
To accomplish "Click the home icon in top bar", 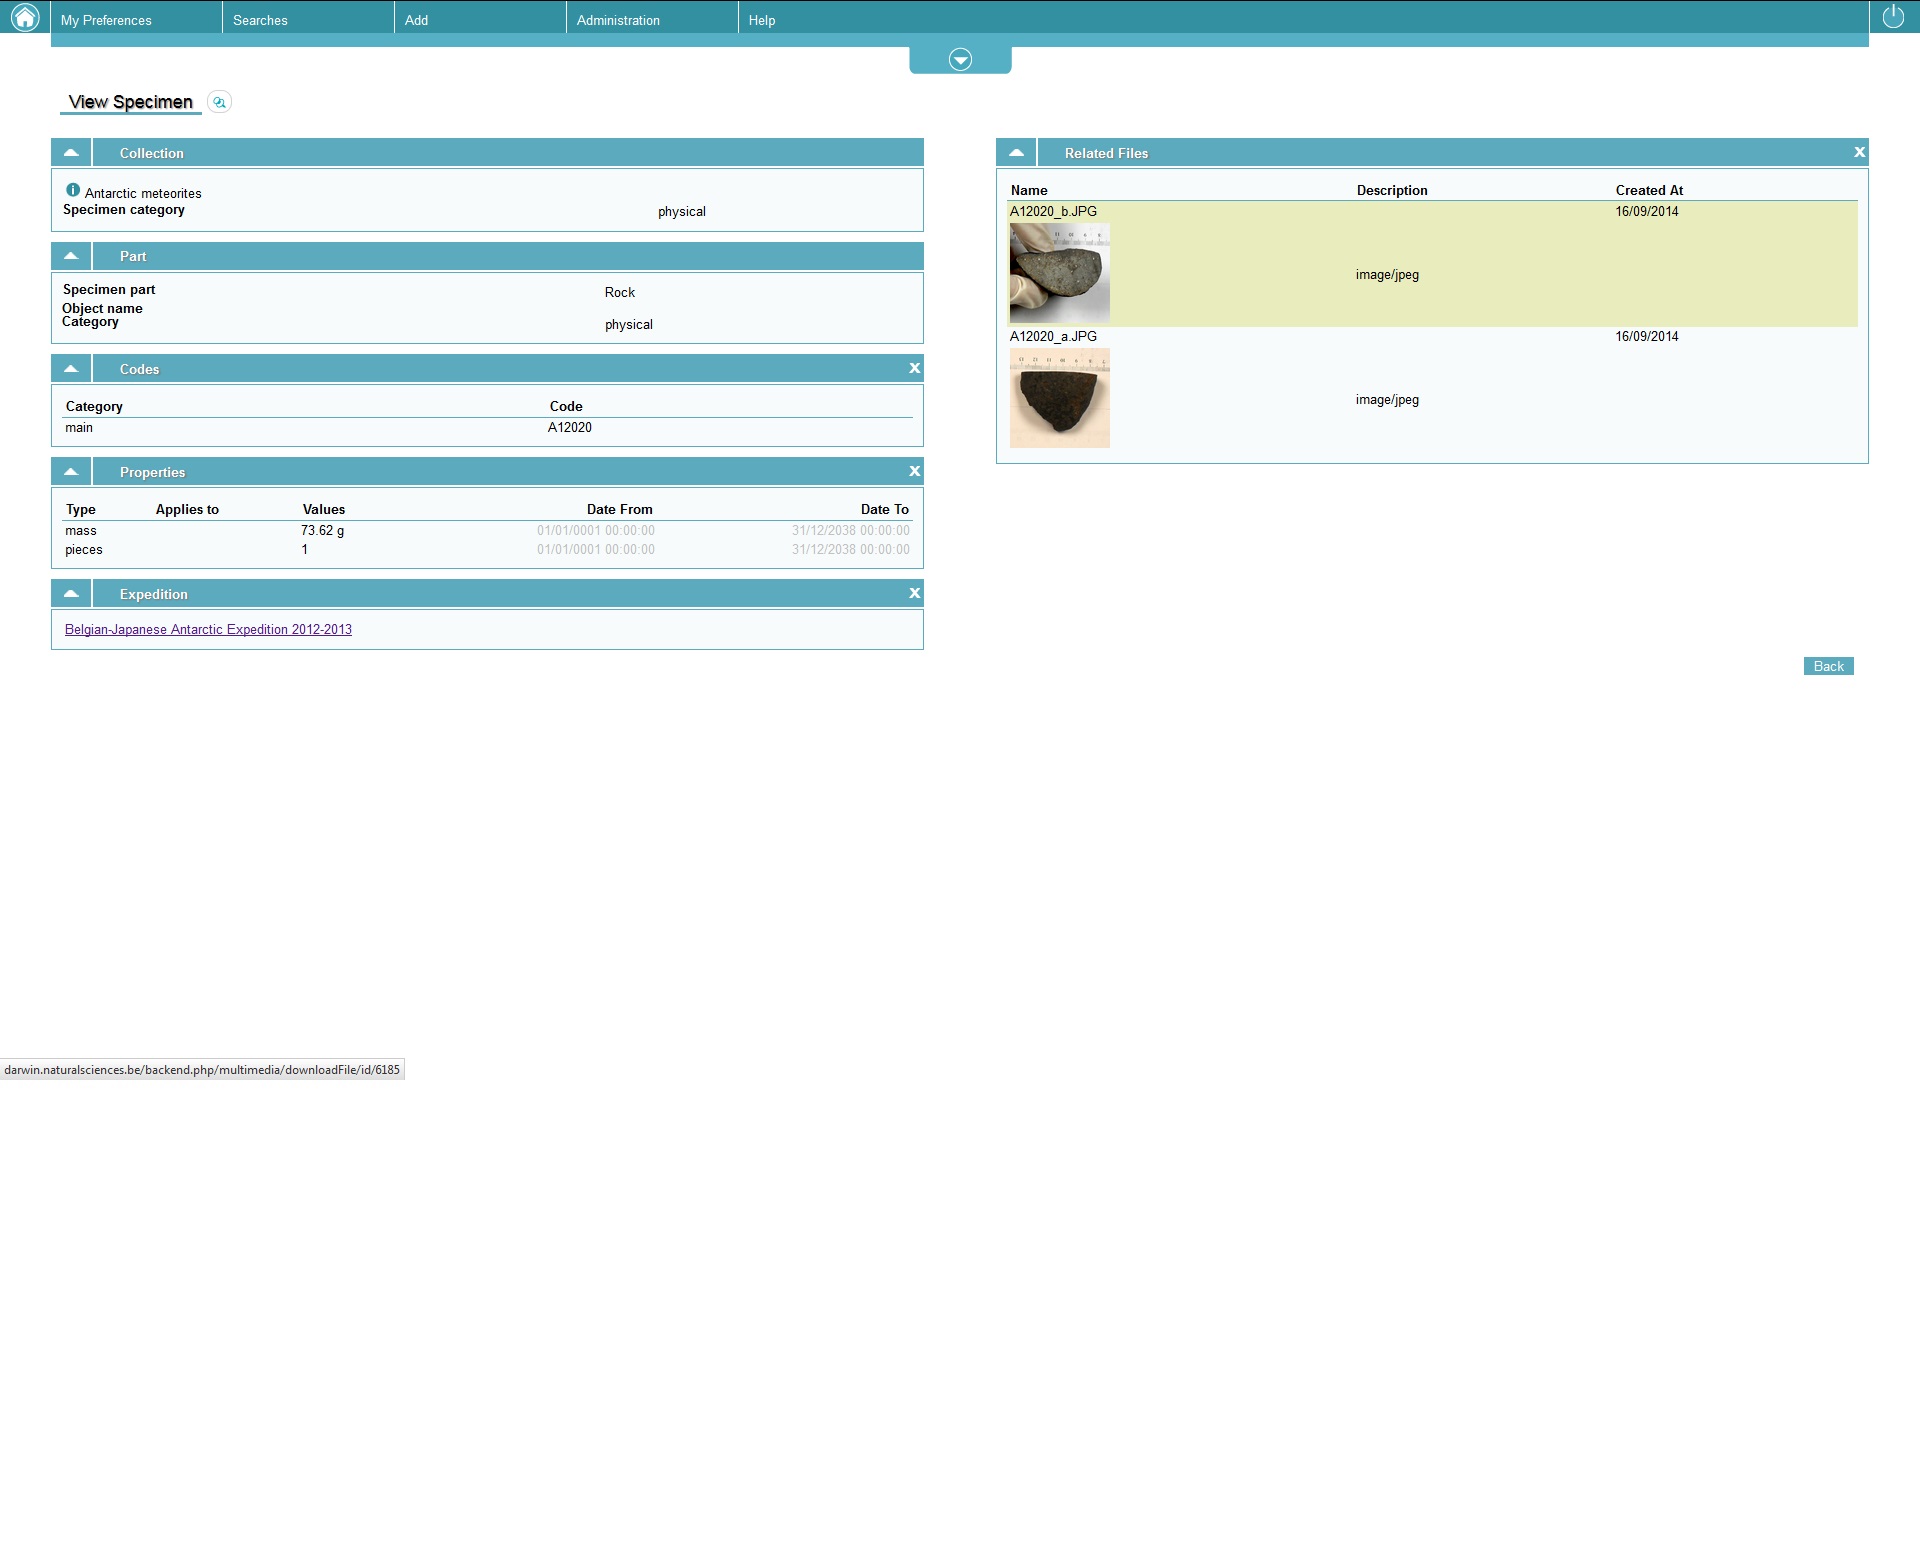I will click(x=24, y=17).
